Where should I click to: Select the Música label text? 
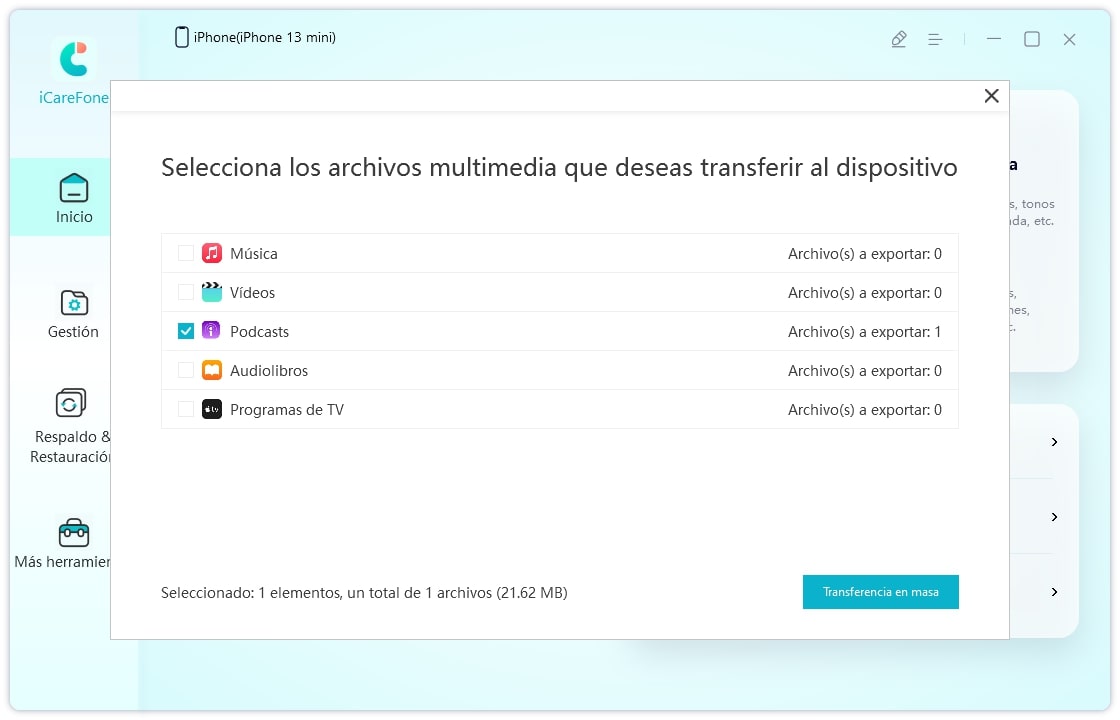tap(254, 254)
